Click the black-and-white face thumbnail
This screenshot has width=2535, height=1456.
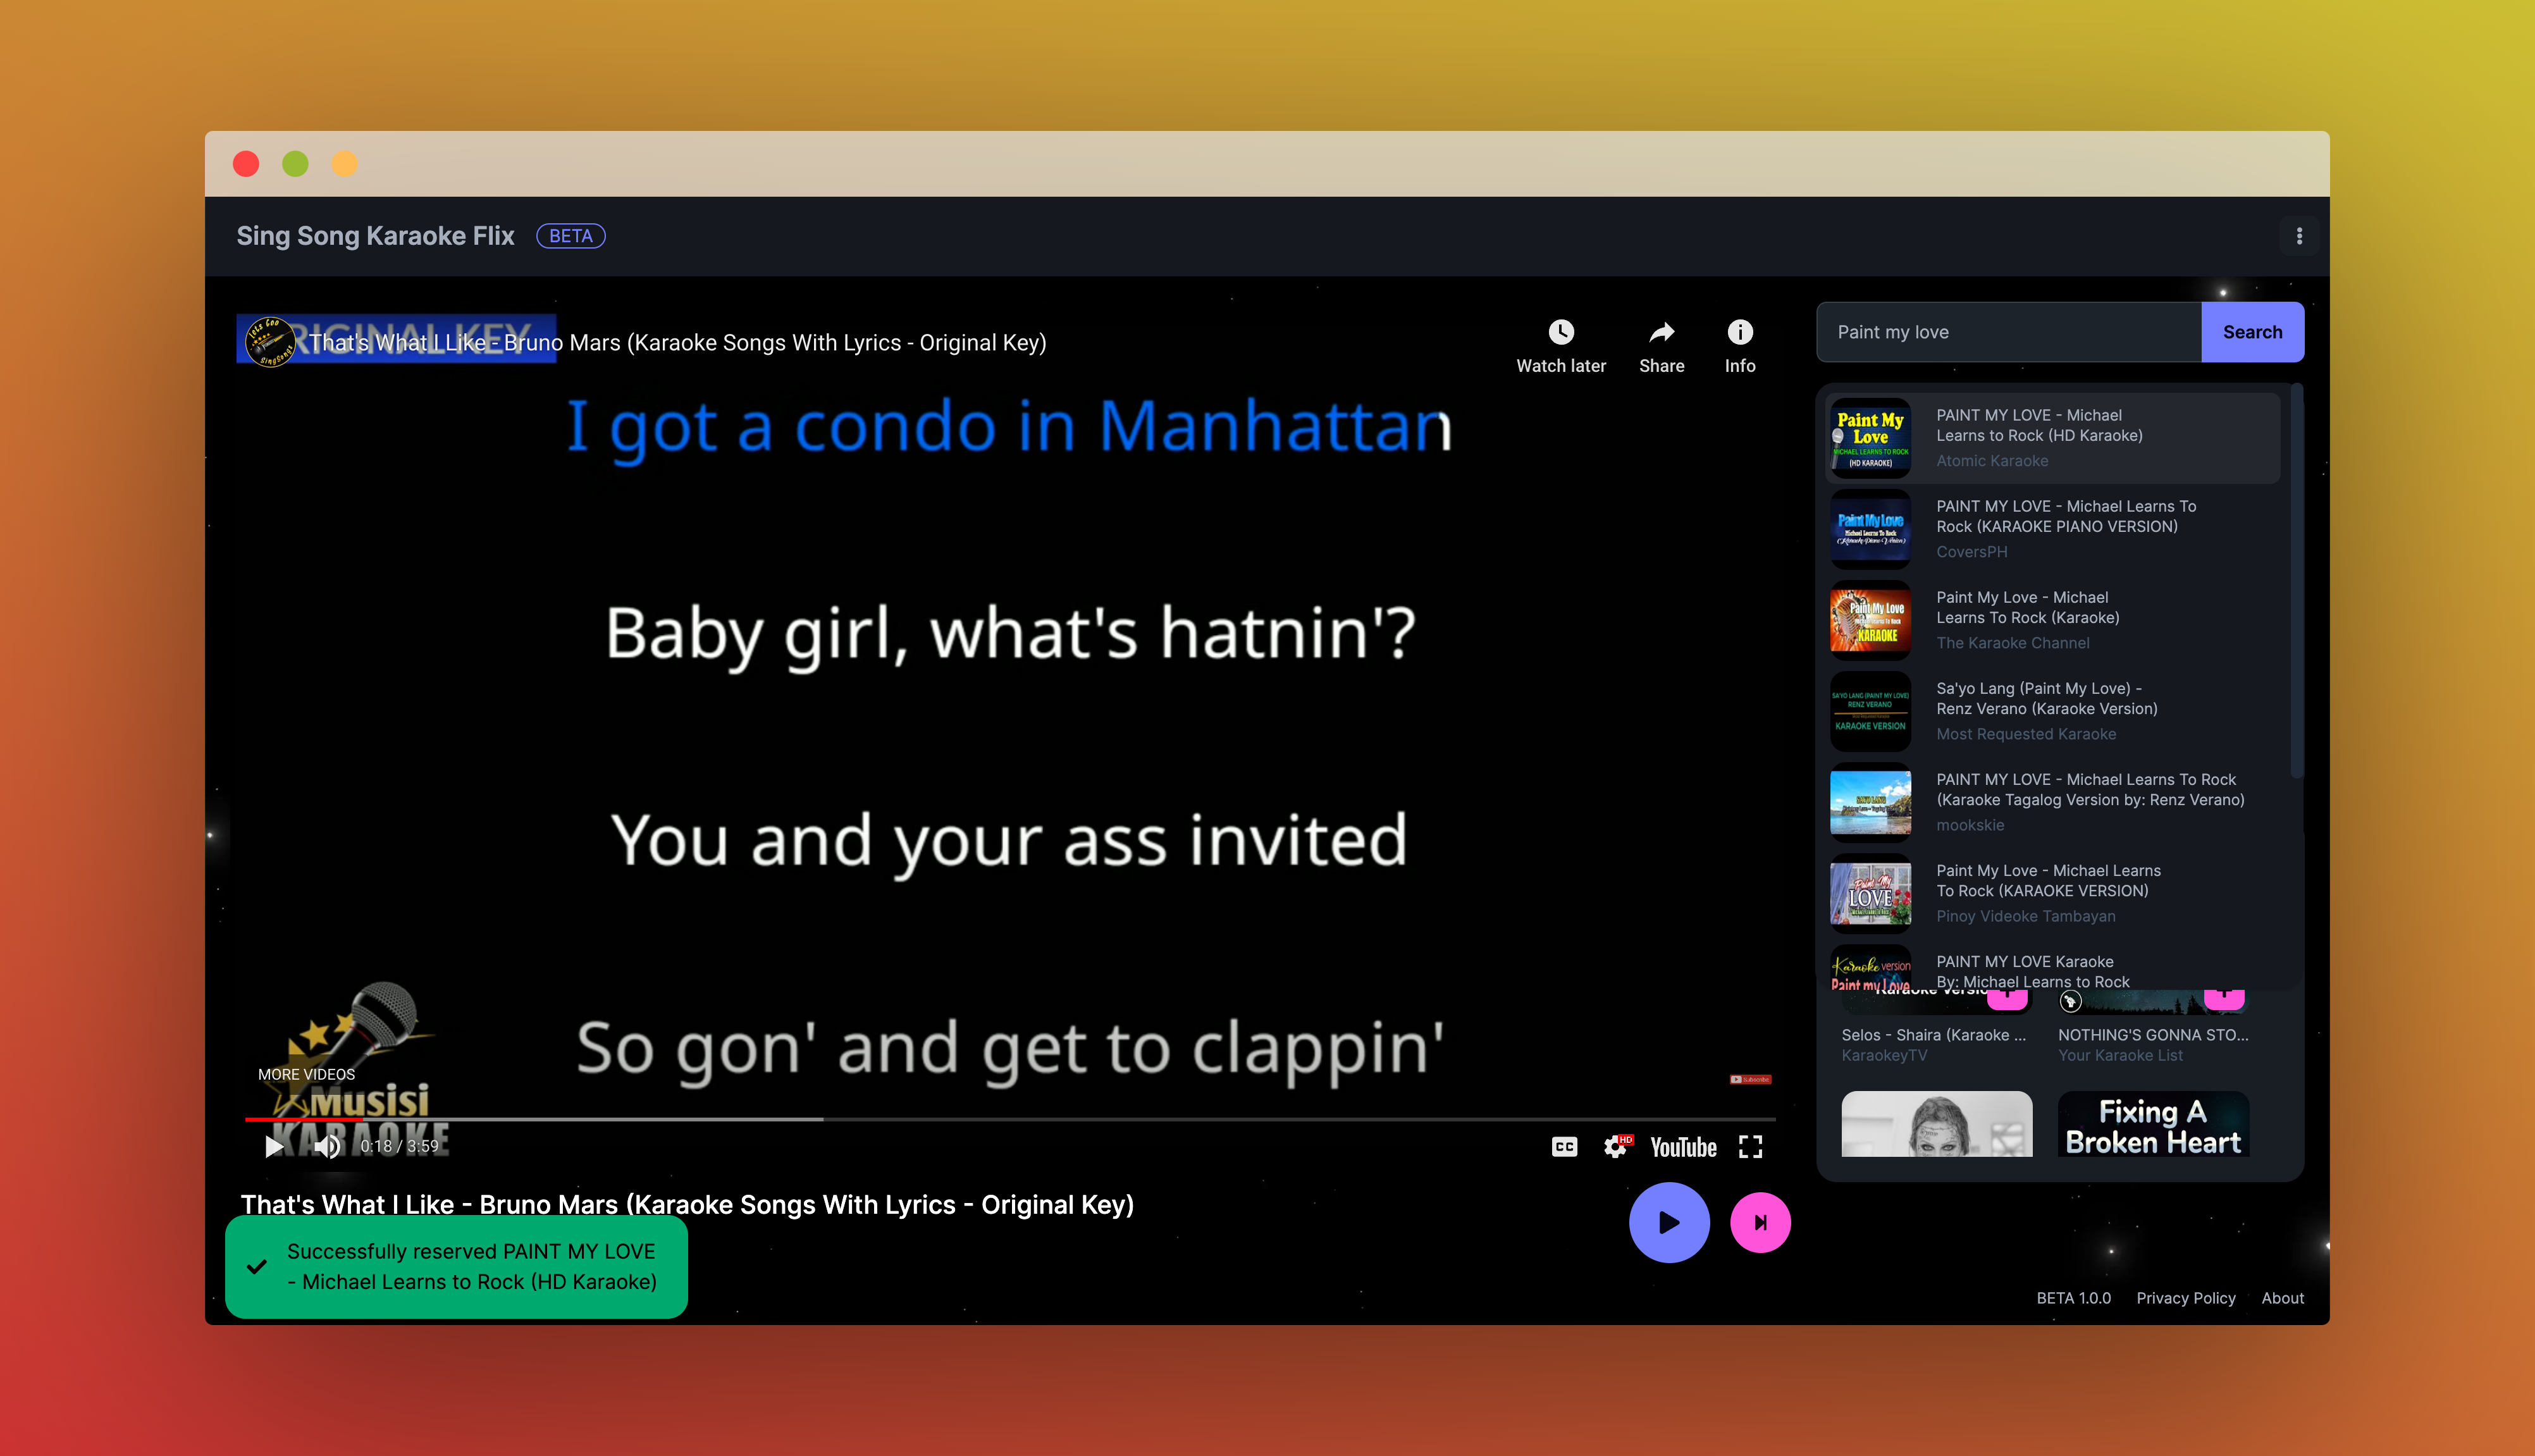click(x=1936, y=1124)
